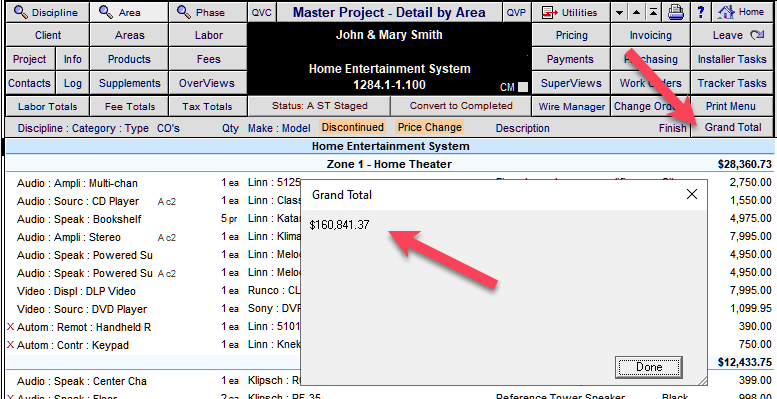Viewport: 777px width, 399px height.
Task: Open the Info section
Action: (72, 59)
